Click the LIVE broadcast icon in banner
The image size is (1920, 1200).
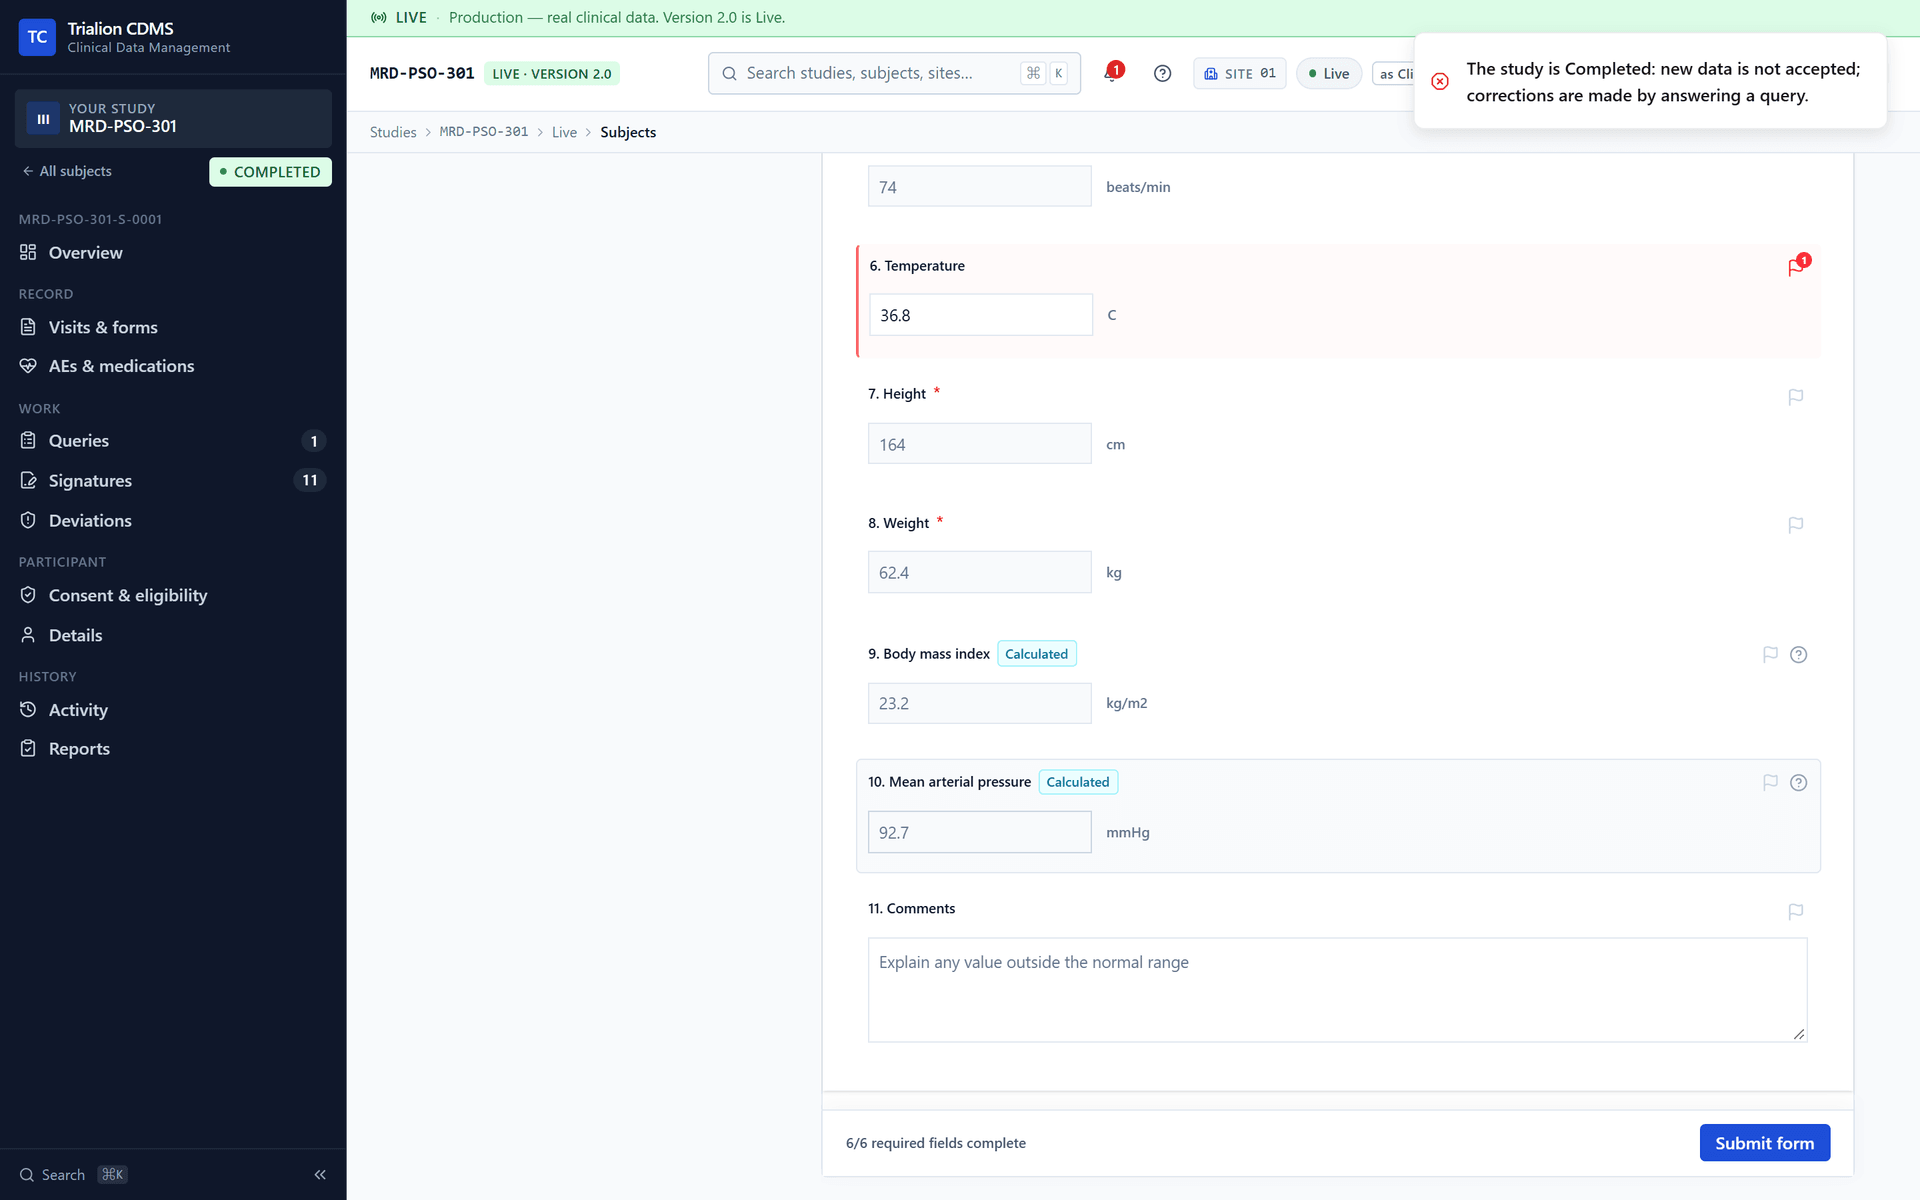pos(379,17)
